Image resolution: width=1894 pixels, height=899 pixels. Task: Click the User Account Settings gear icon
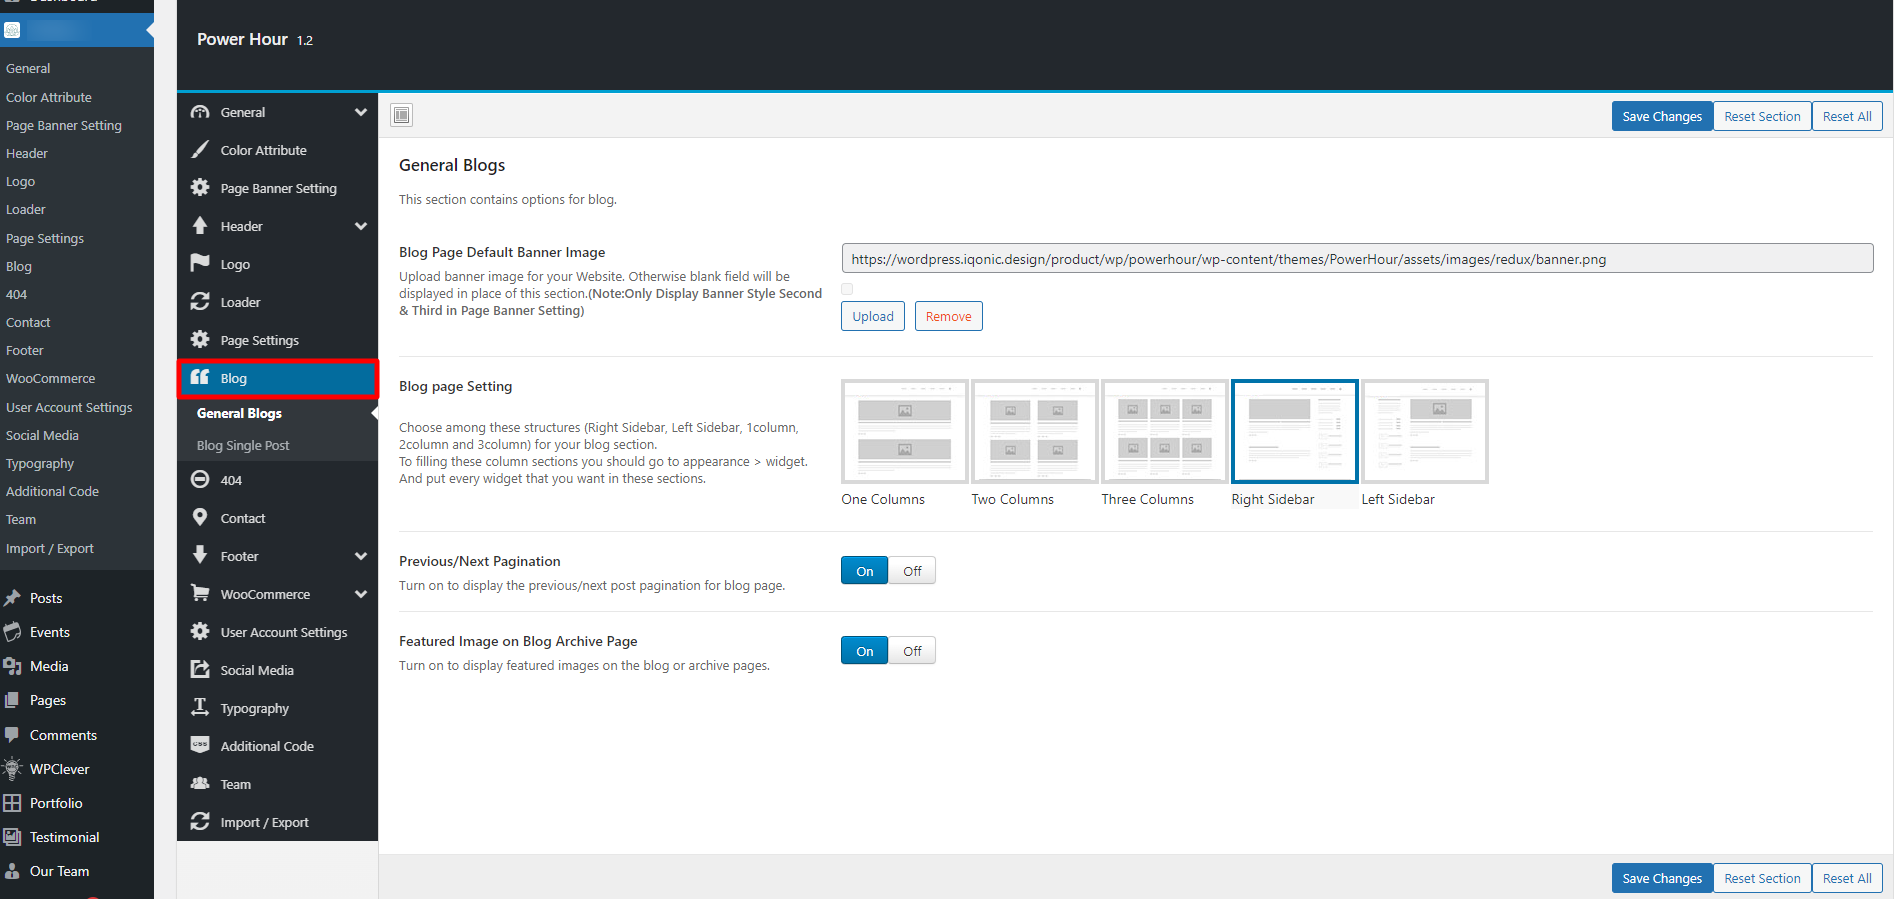pos(200,632)
